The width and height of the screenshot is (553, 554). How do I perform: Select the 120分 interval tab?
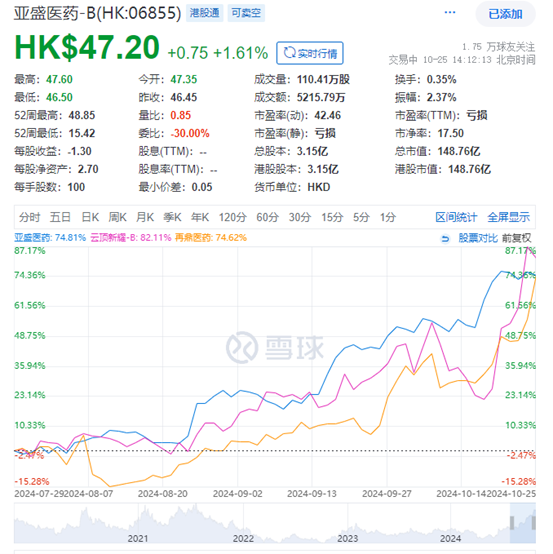tap(233, 217)
